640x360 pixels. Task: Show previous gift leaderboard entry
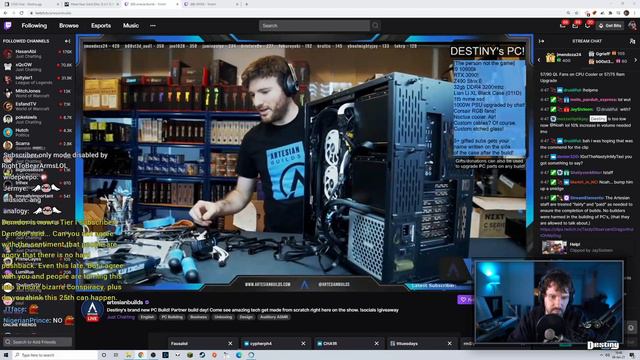(539, 60)
